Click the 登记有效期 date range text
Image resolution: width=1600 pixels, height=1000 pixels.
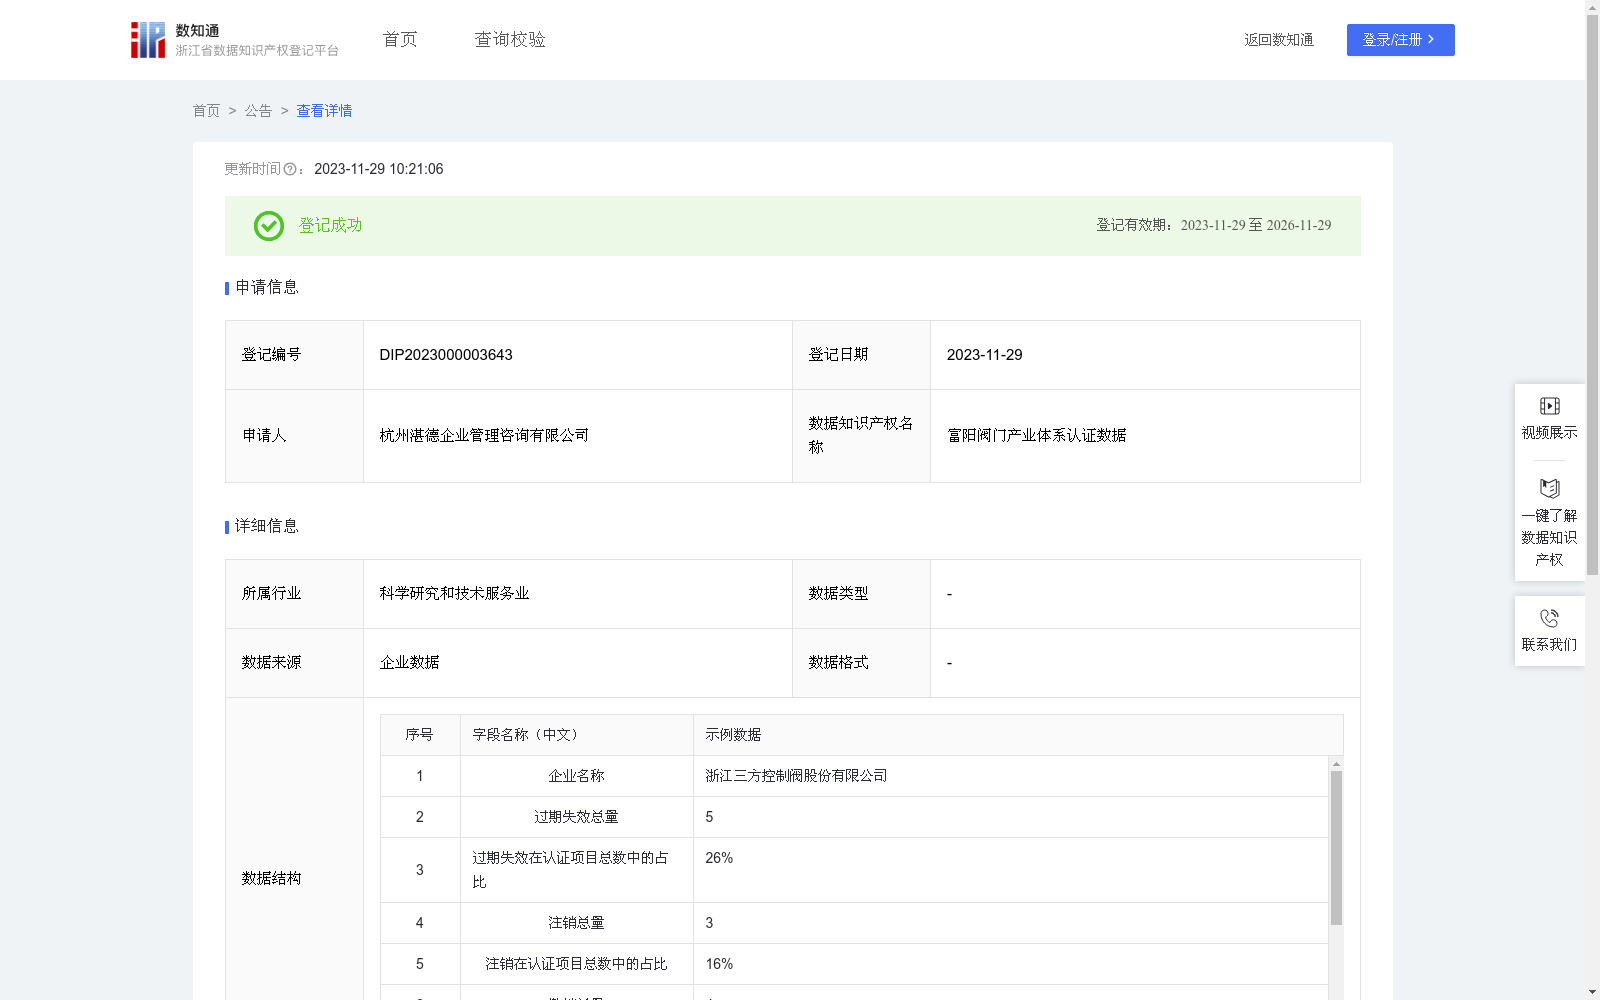[x=1214, y=226]
